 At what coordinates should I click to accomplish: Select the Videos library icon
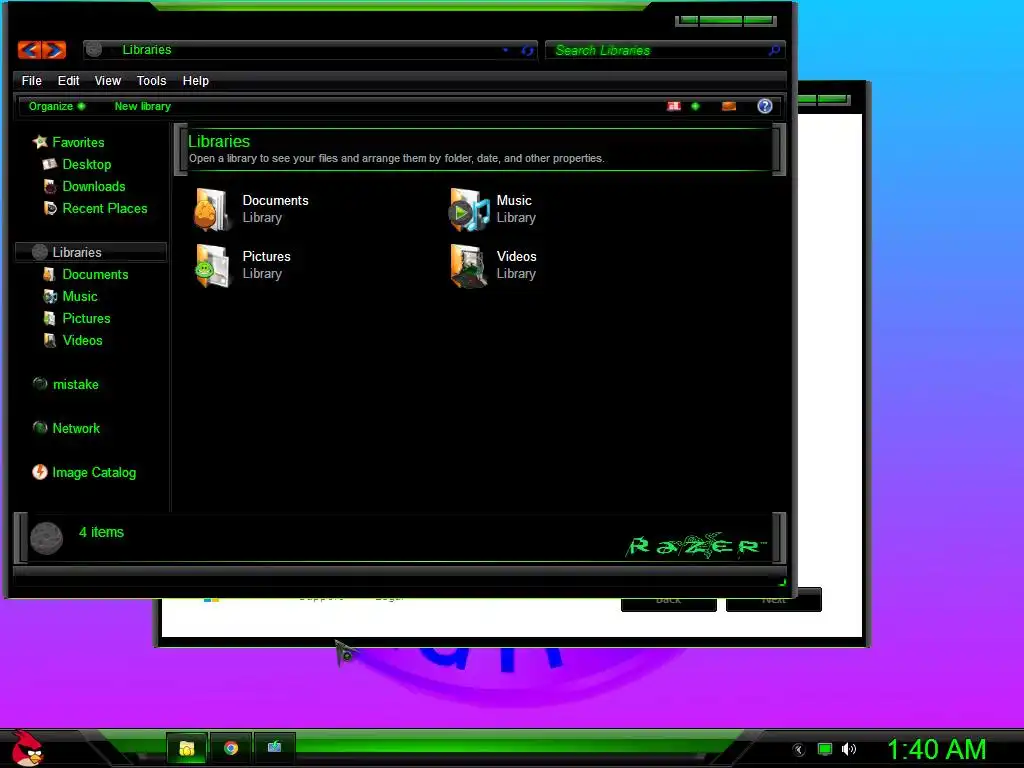[468, 266]
